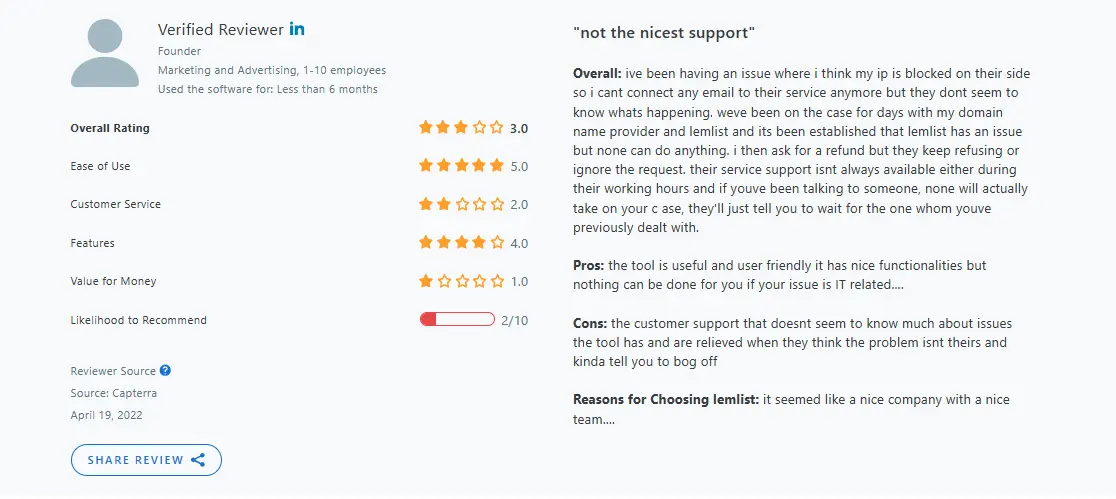Click the fifth star of Ease of Use

[496, 166]
